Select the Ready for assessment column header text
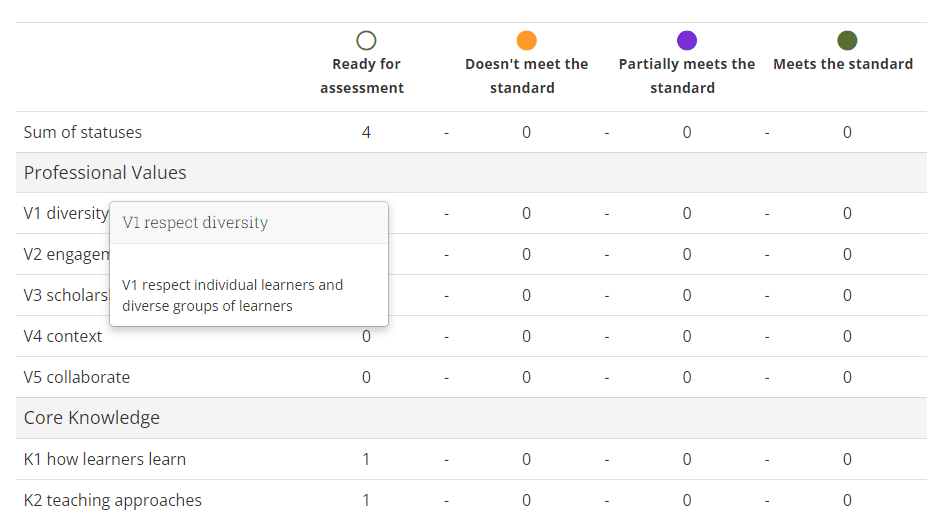Screen dimensions: 927x519 point(366,76)
